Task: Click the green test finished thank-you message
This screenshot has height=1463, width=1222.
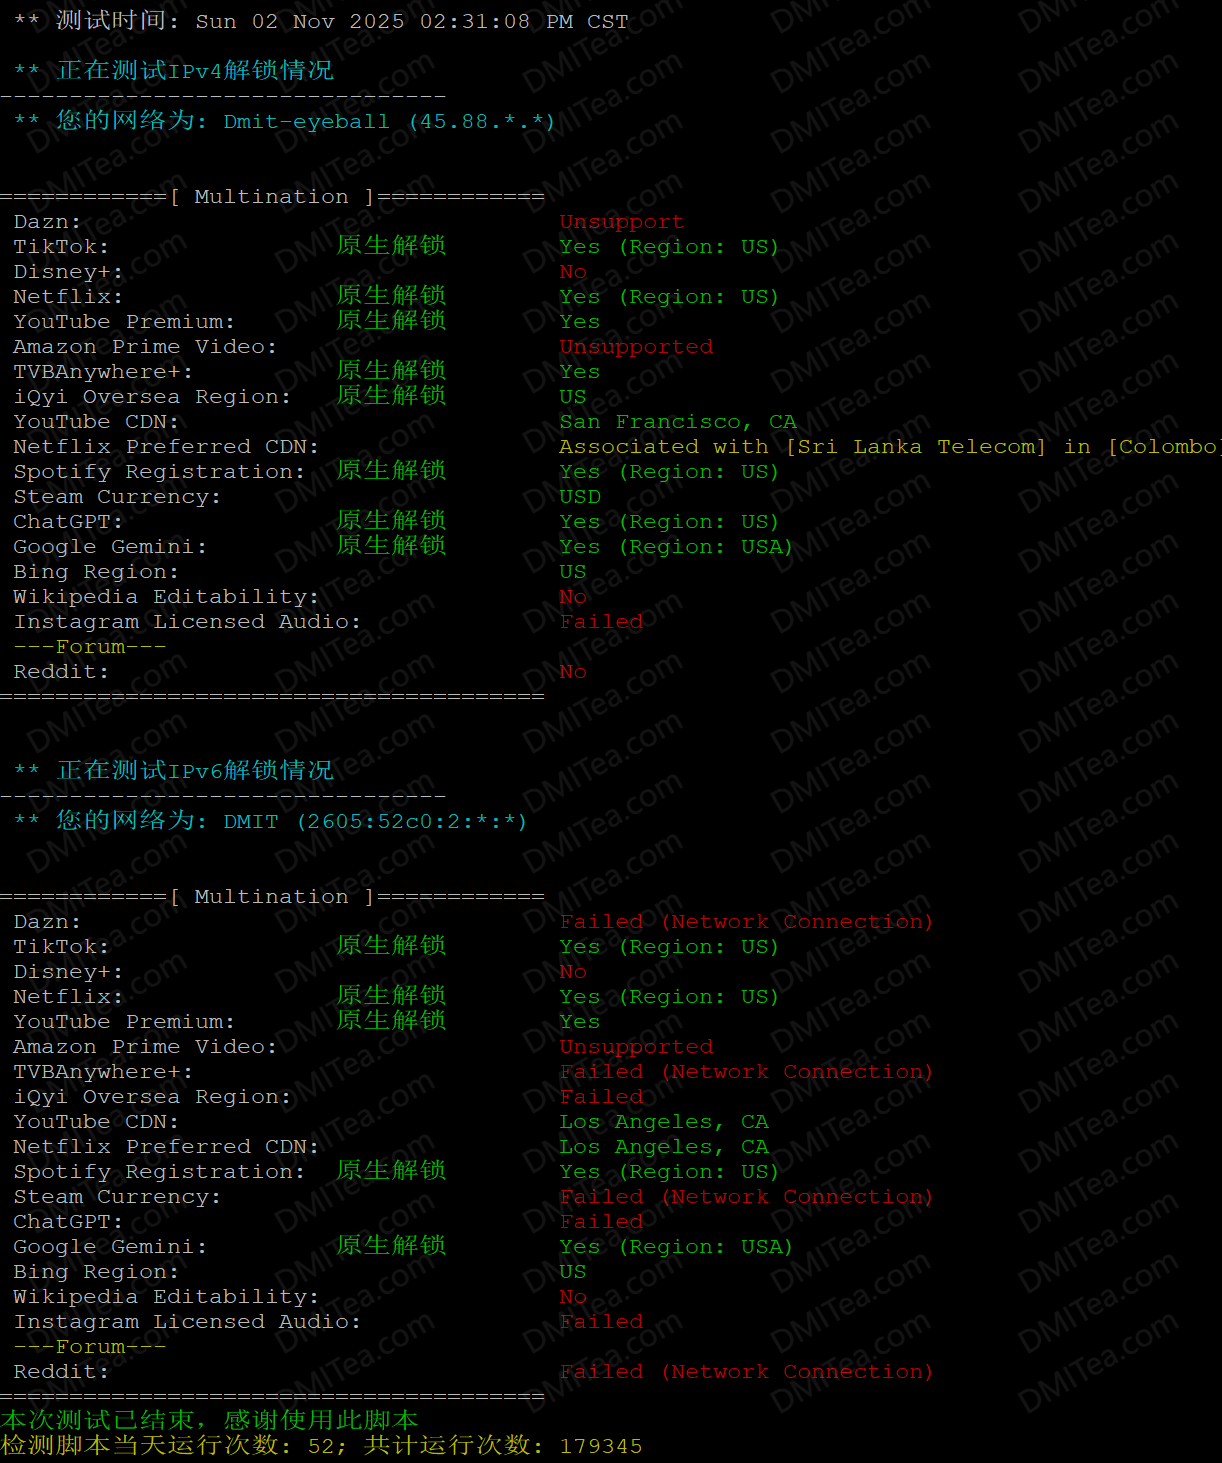Action: (x=209, y=1420)
